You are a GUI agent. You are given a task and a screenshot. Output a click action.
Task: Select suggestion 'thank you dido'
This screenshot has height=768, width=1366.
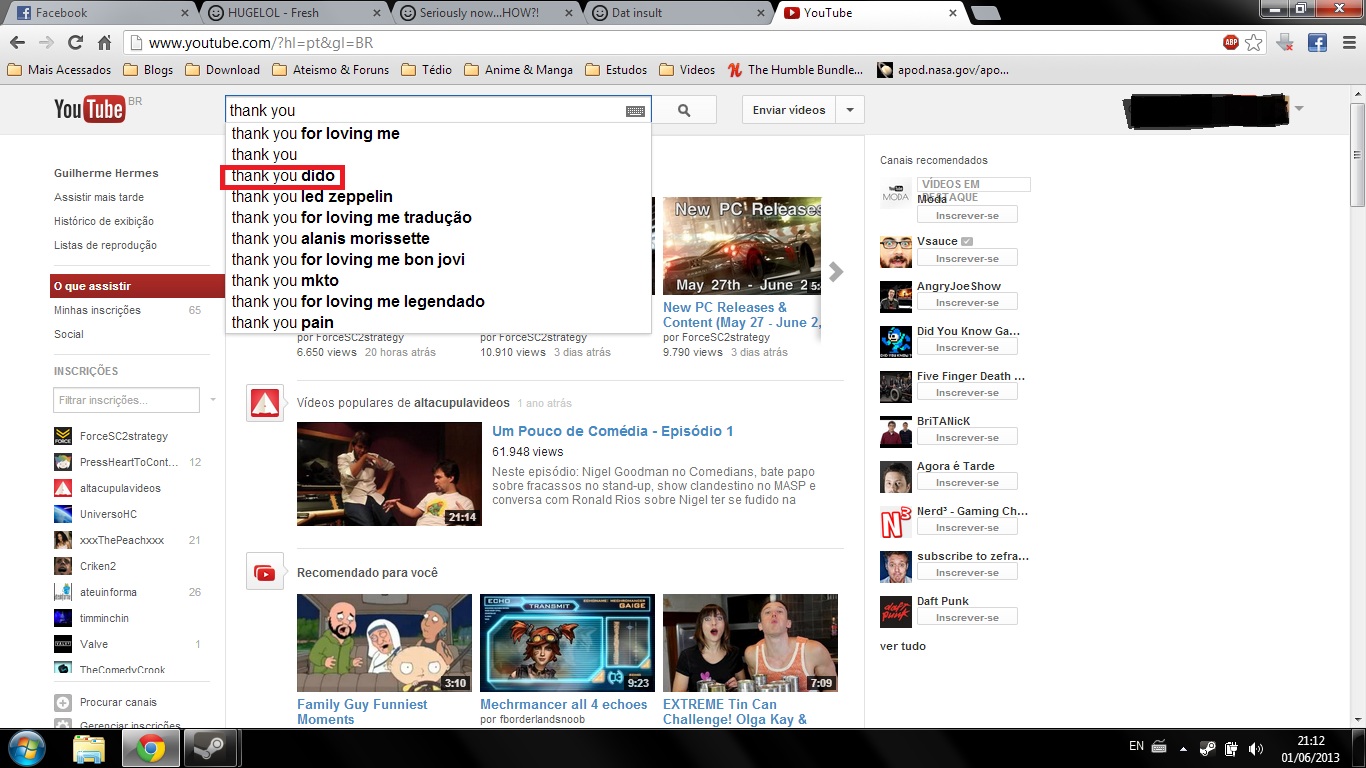click(438, 176)
